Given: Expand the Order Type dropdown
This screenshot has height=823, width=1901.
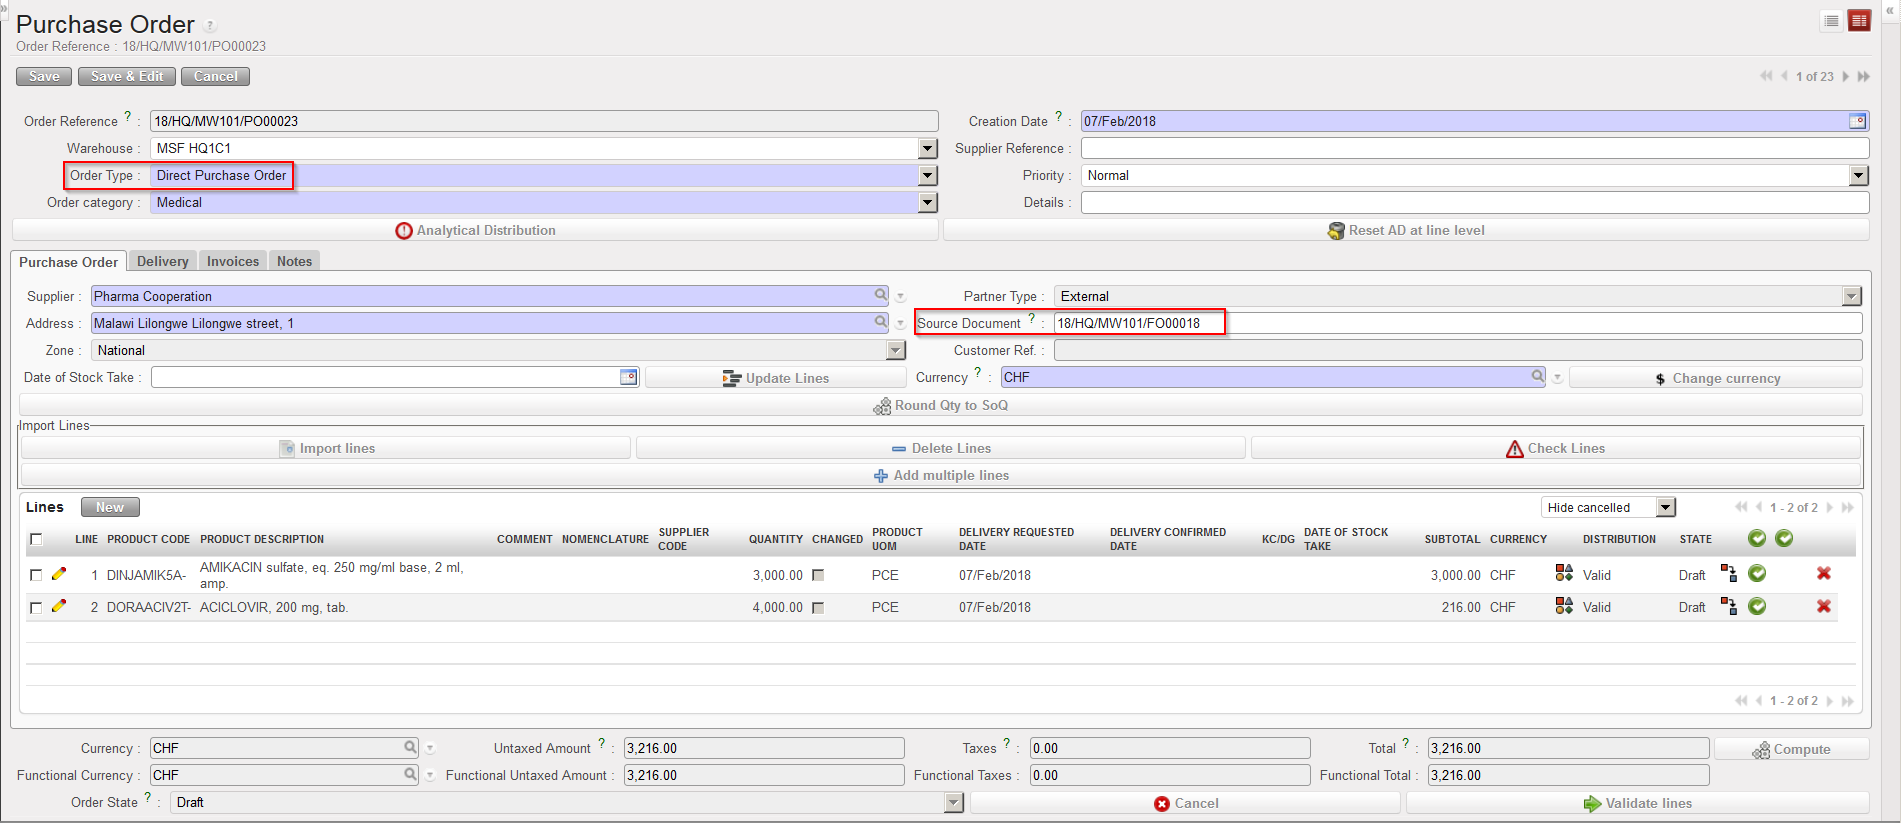Looking at the screenshot, I should tap(928, 176).
